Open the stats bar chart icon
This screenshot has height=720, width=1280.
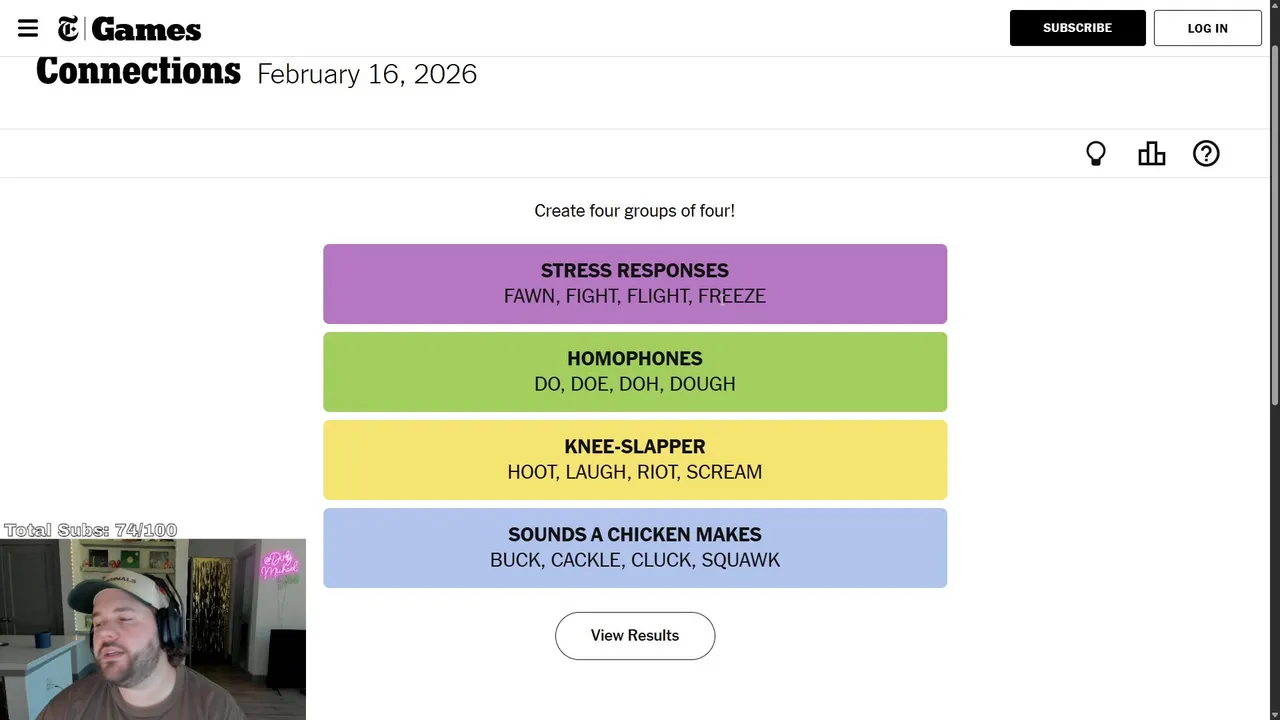1151,153
